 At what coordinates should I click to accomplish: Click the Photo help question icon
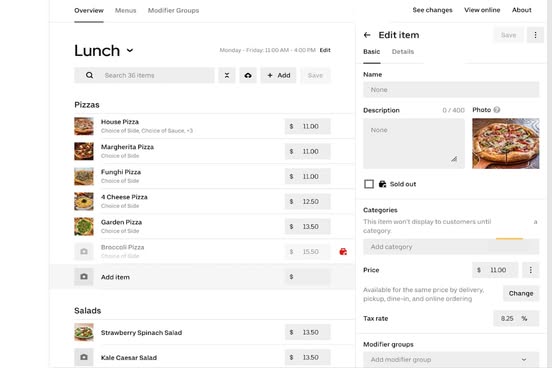click(x=496, y=110)
